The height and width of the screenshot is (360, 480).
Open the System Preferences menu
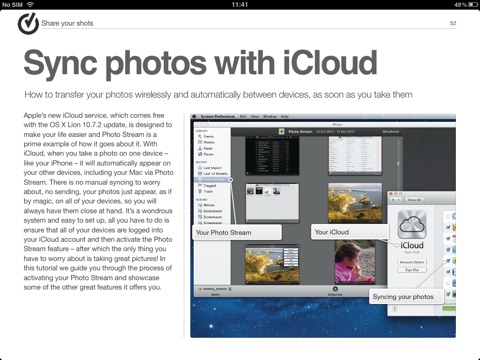coord(218,116)
